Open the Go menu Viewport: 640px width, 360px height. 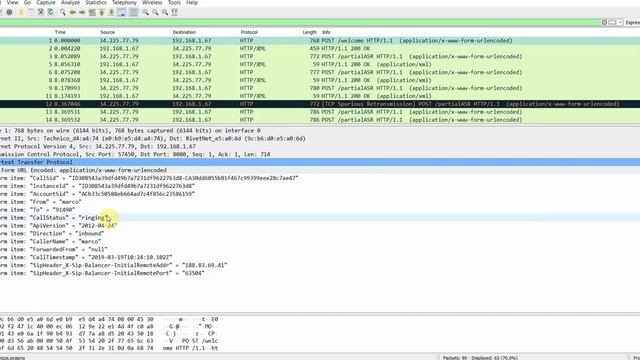27,2
